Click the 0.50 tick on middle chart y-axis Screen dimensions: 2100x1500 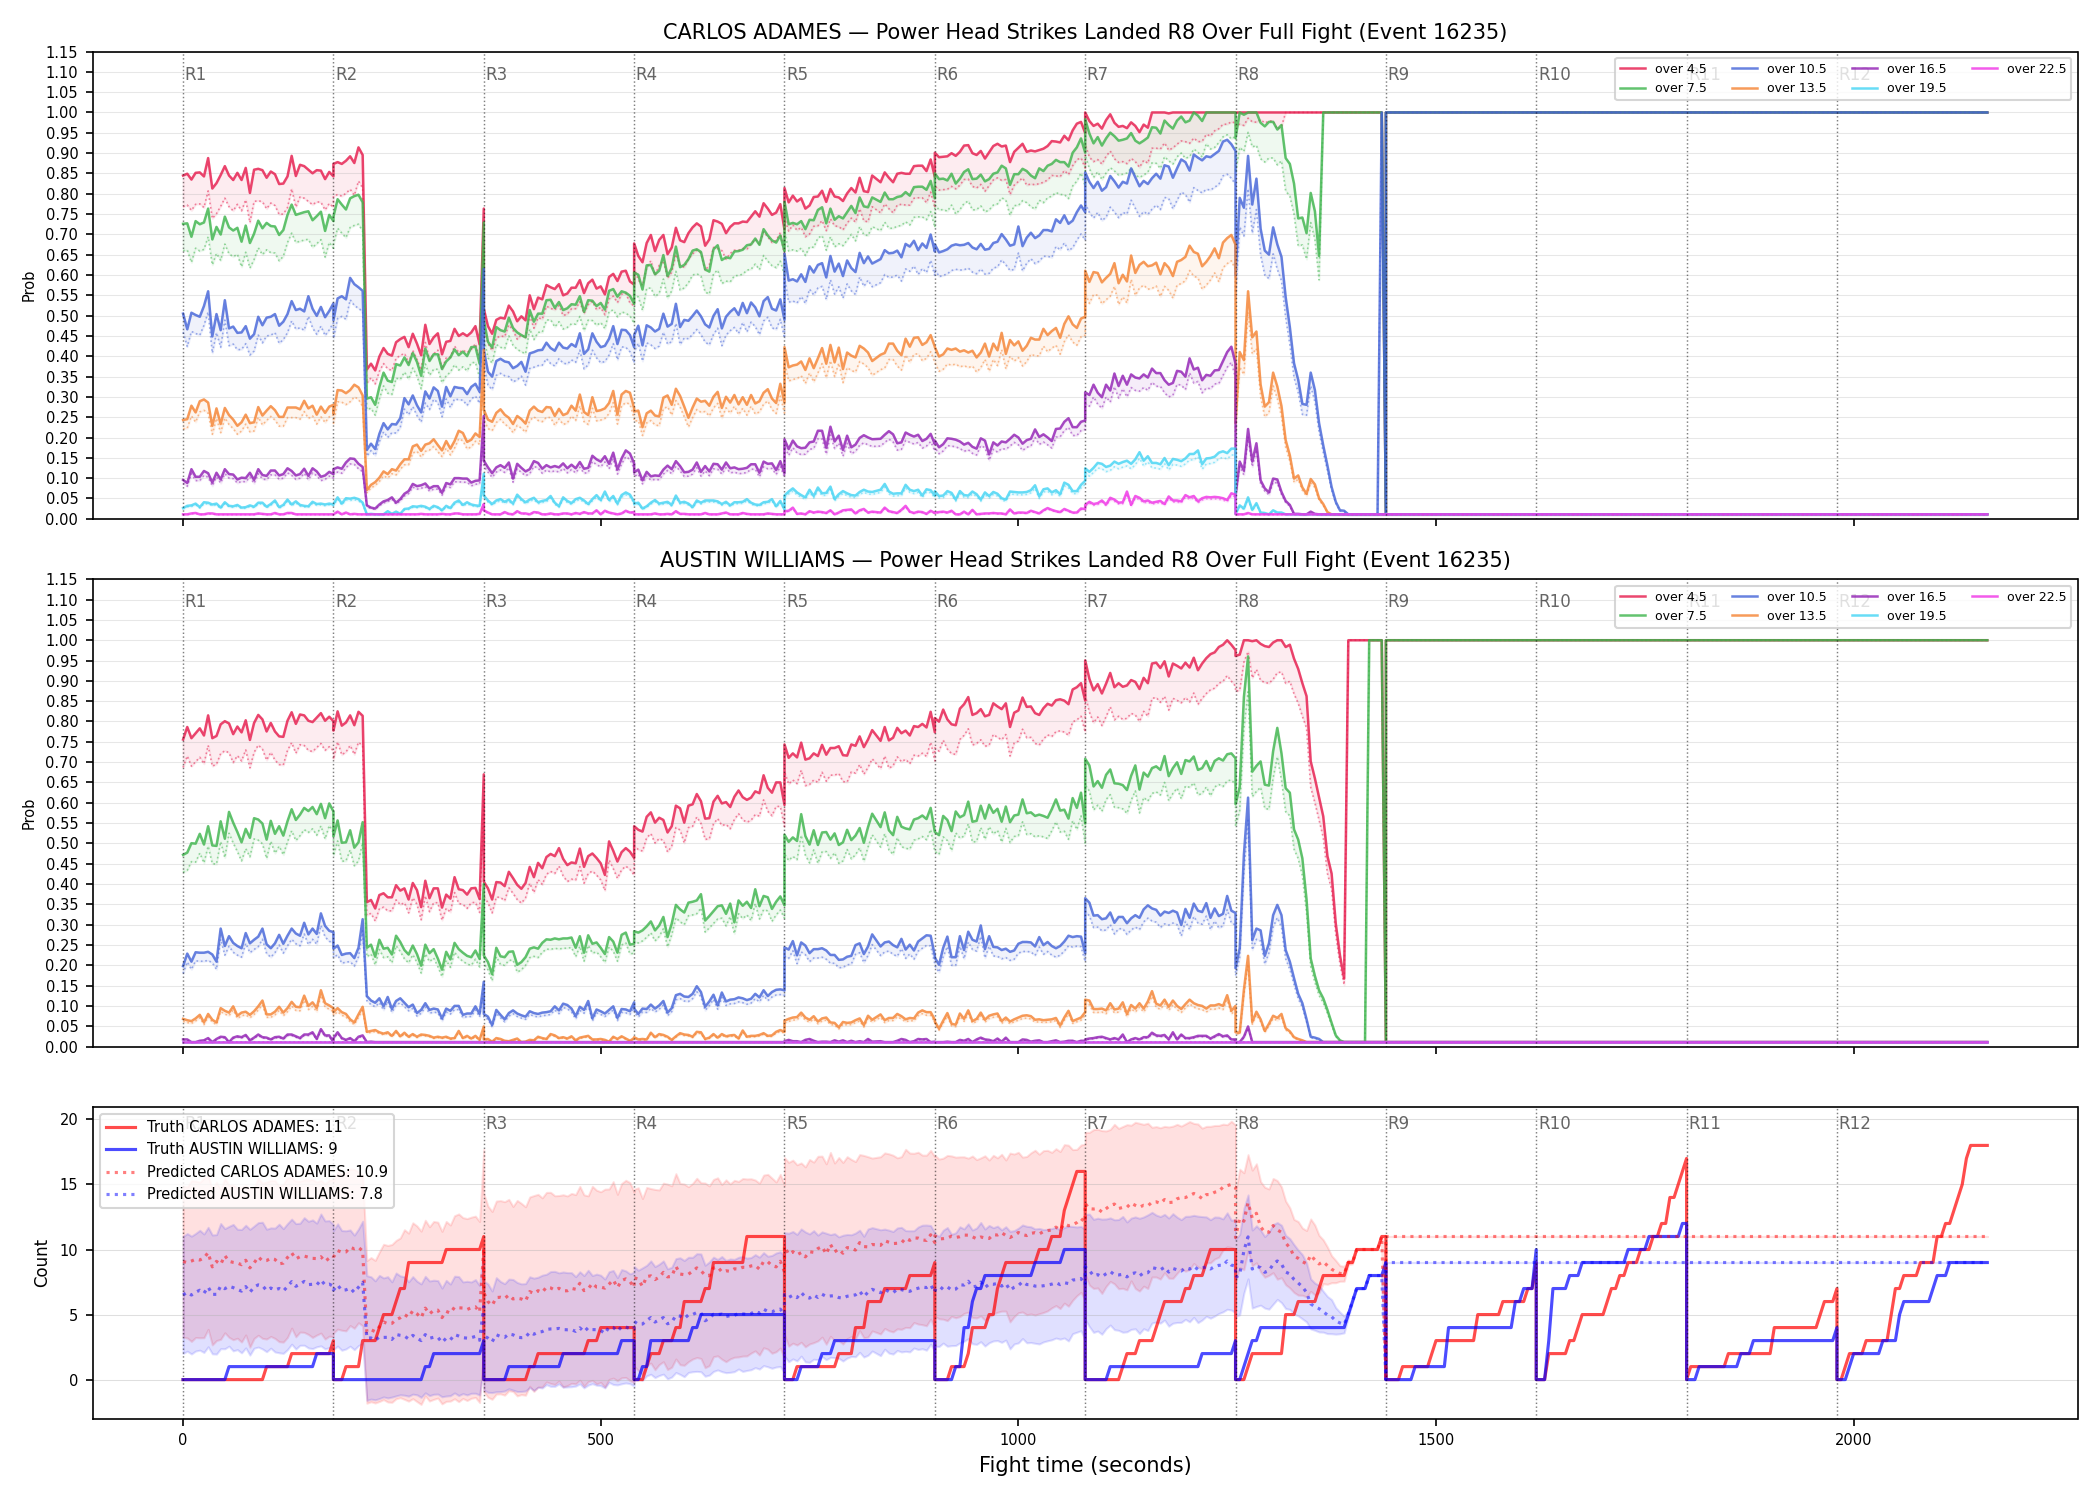click(x=61, y=843)
